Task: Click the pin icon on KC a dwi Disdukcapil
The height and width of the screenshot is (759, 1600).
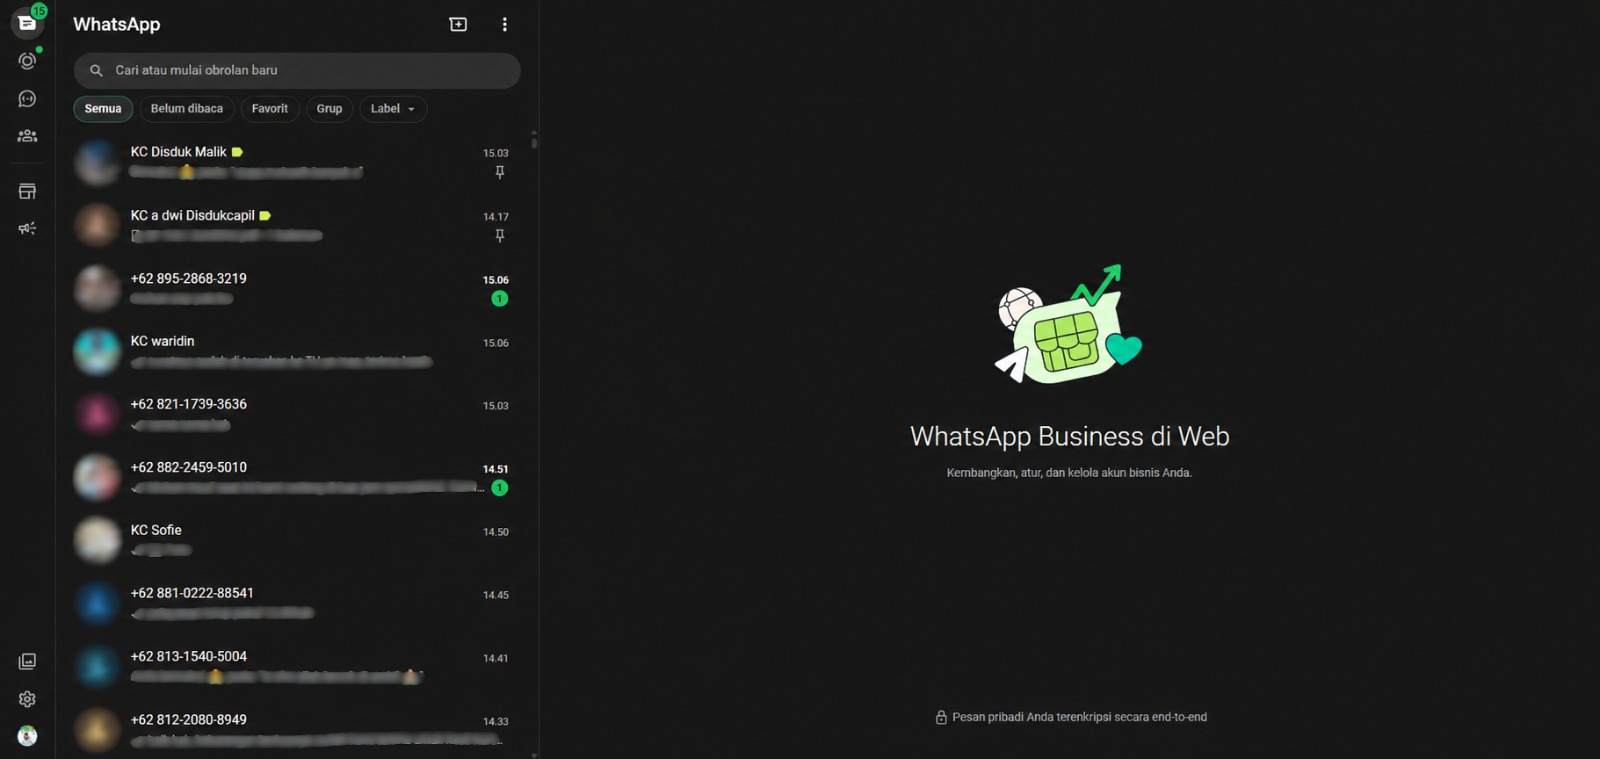Action: point(500,236)
